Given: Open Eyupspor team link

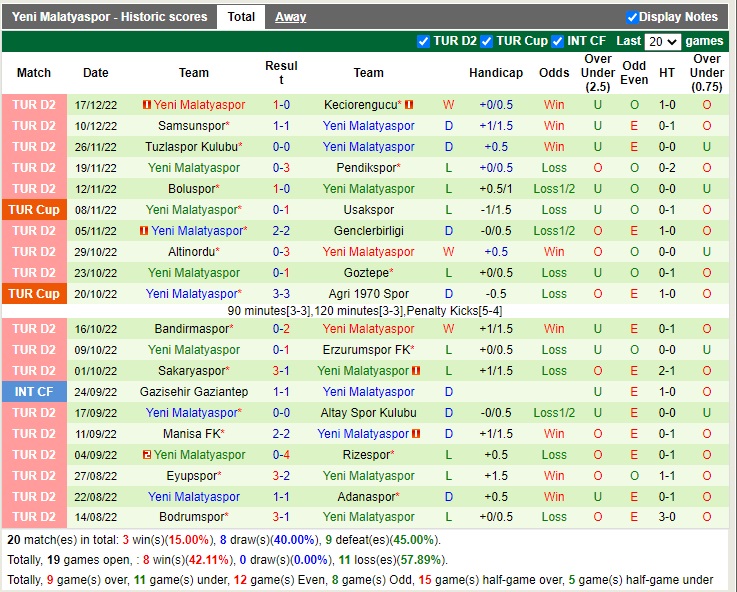Looking at the screenshot, I should click(x=191, y=476).
